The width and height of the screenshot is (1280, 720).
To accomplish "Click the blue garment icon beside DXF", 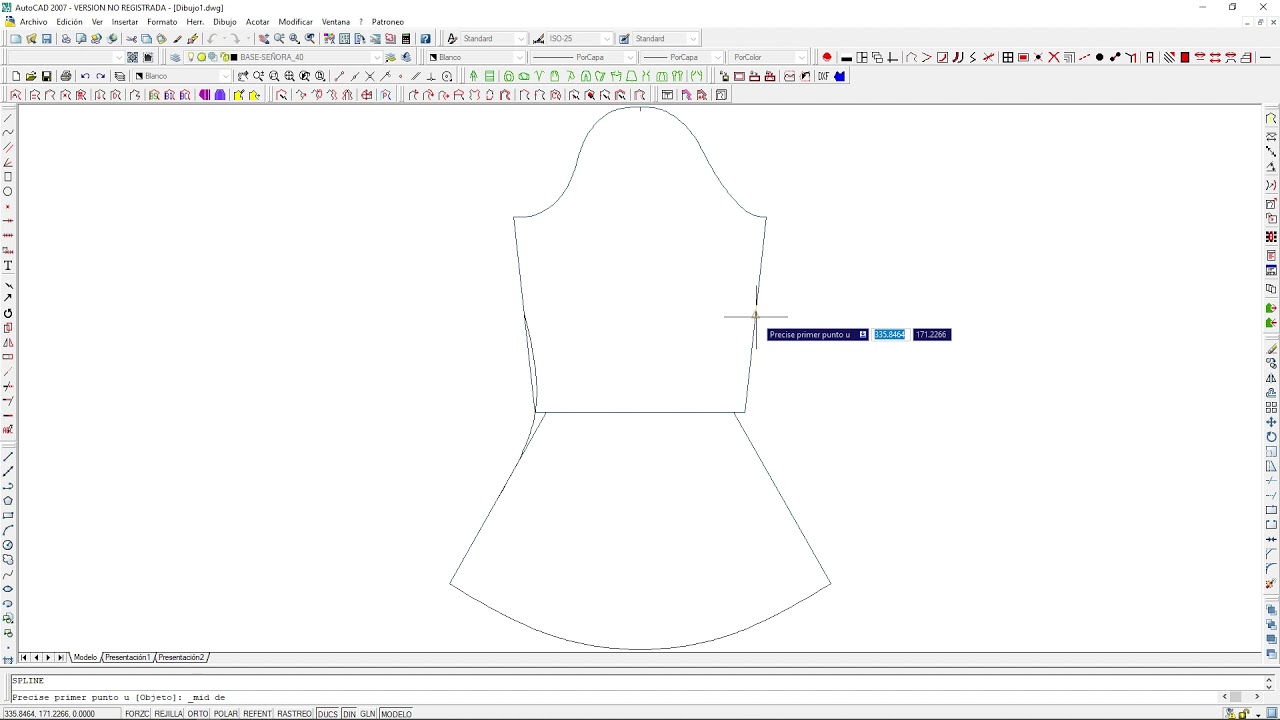I will coord(839,76).
